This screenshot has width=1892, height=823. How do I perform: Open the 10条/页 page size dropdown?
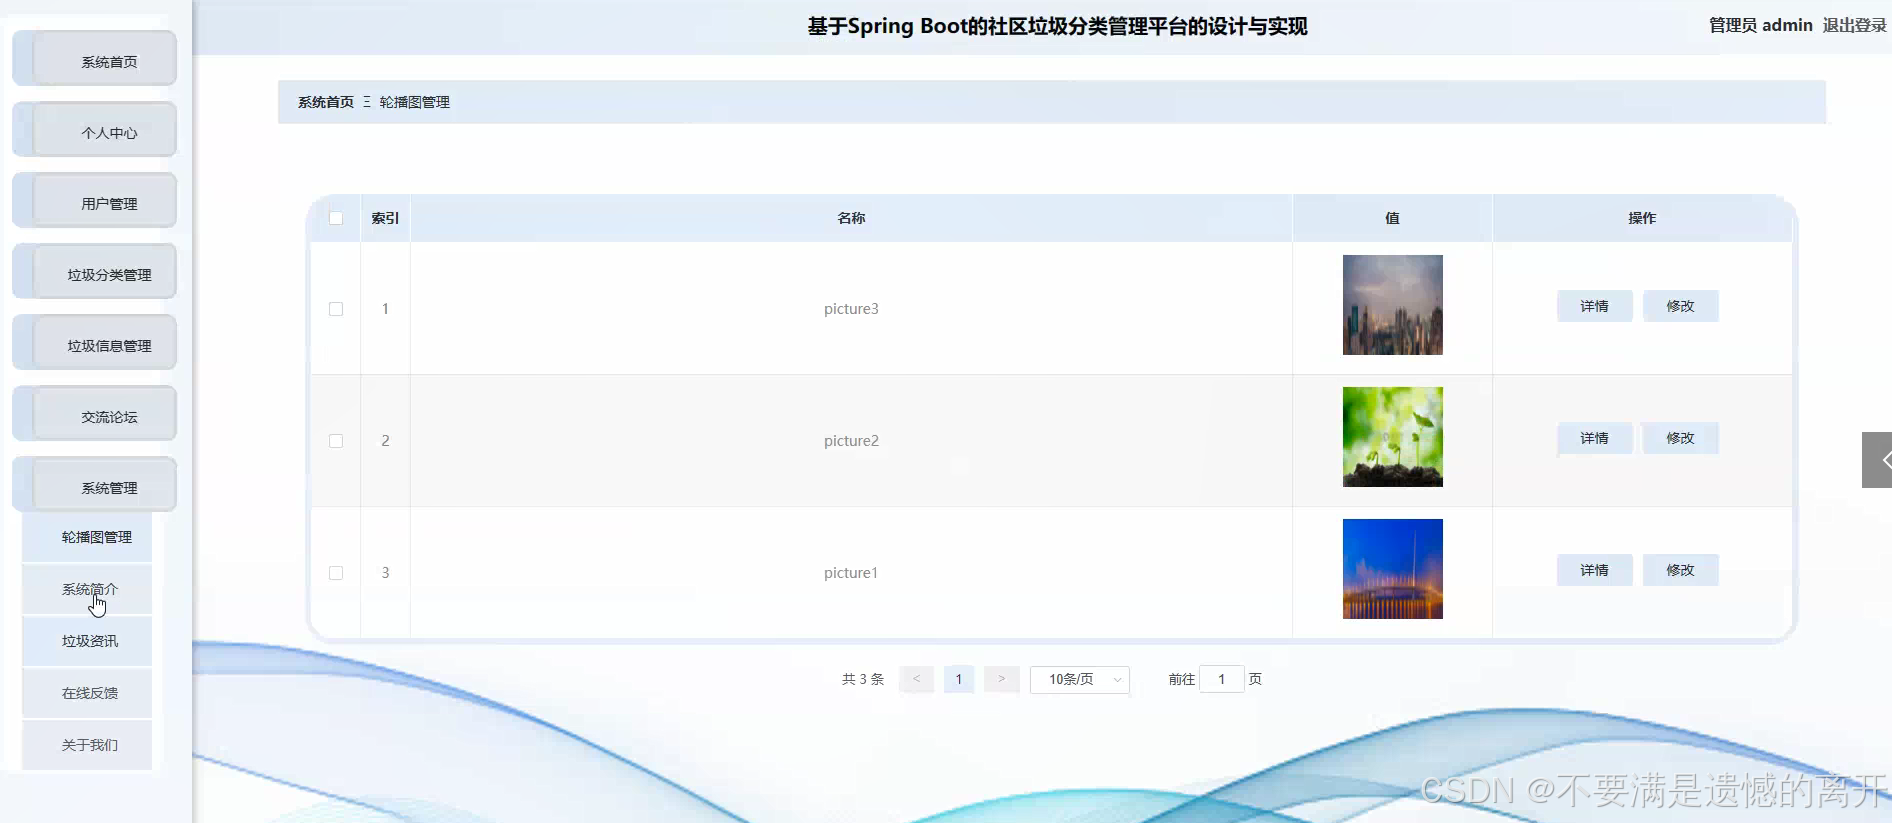[1079, 679]
